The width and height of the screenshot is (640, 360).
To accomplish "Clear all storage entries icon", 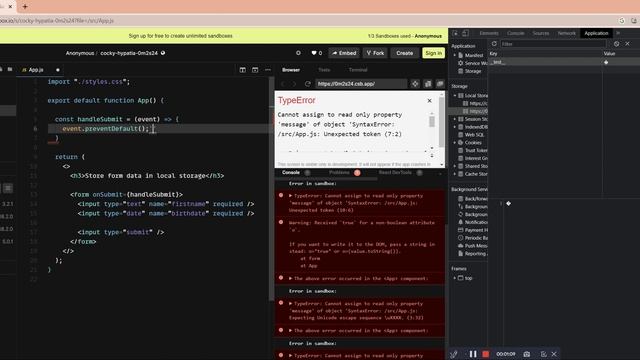I will point(616,44).
